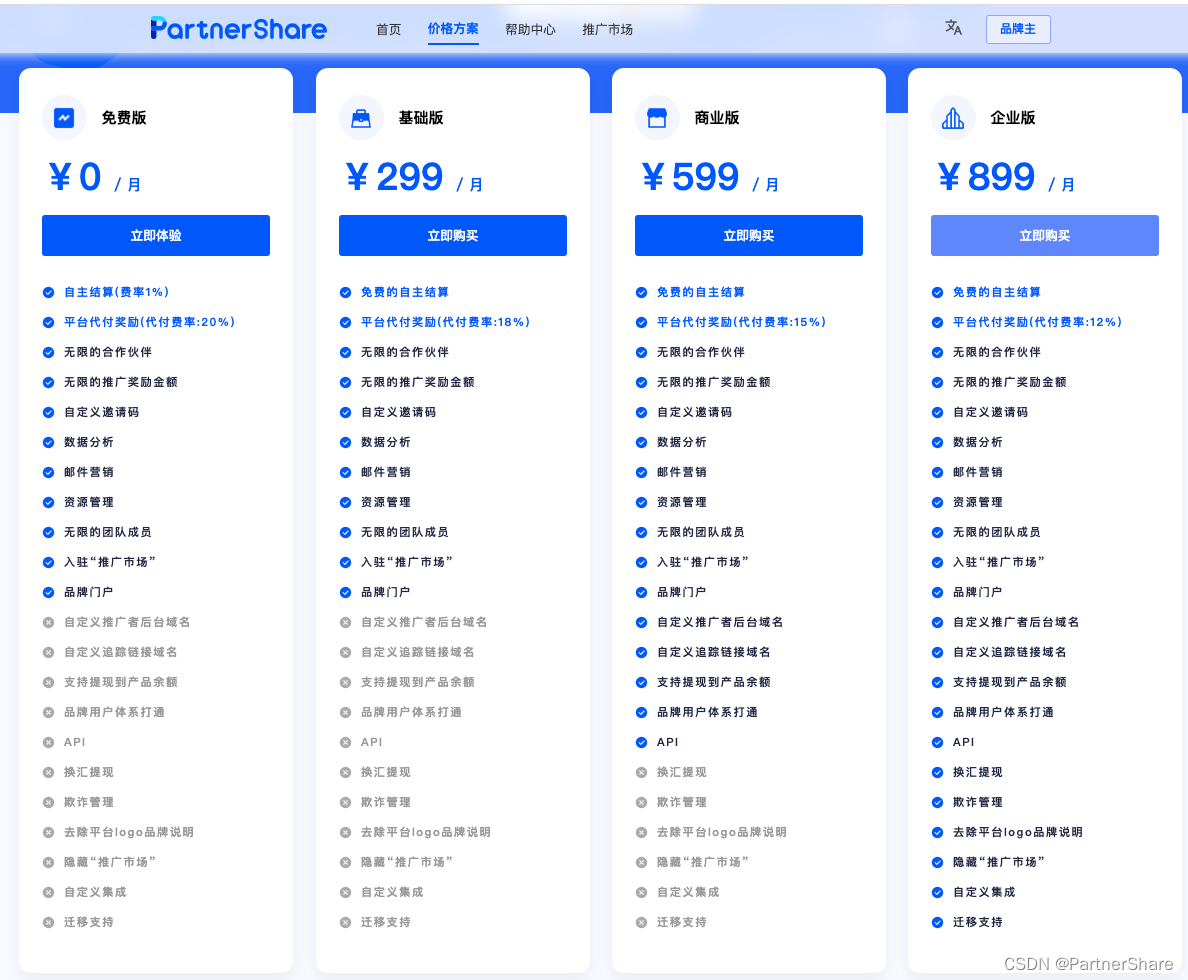The width and height of the screenshot is (1188, 980).
Task: Click the 免费版 chart plan icon
Action: click(64, 117)
